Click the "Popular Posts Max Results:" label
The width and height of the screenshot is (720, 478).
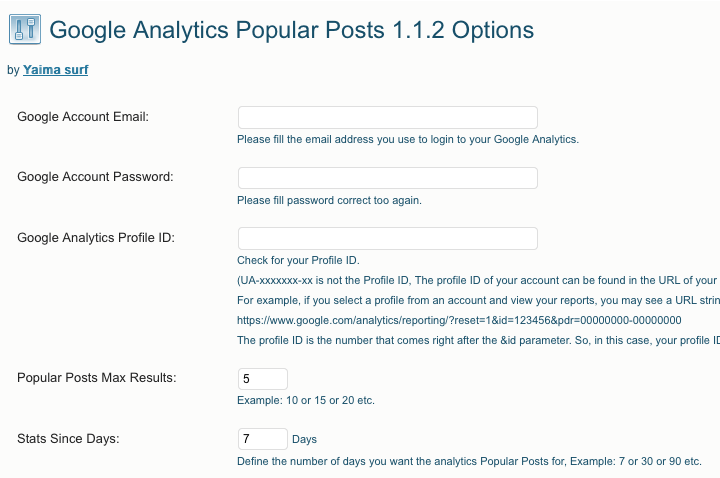97,378
